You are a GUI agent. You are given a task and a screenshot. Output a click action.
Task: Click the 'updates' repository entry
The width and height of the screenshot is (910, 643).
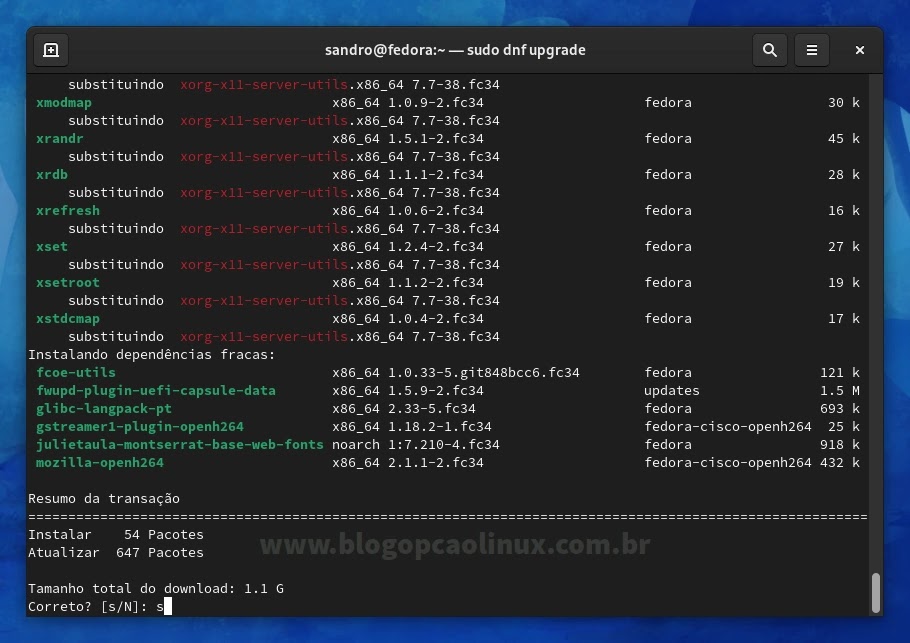click(x=672, y=391)
